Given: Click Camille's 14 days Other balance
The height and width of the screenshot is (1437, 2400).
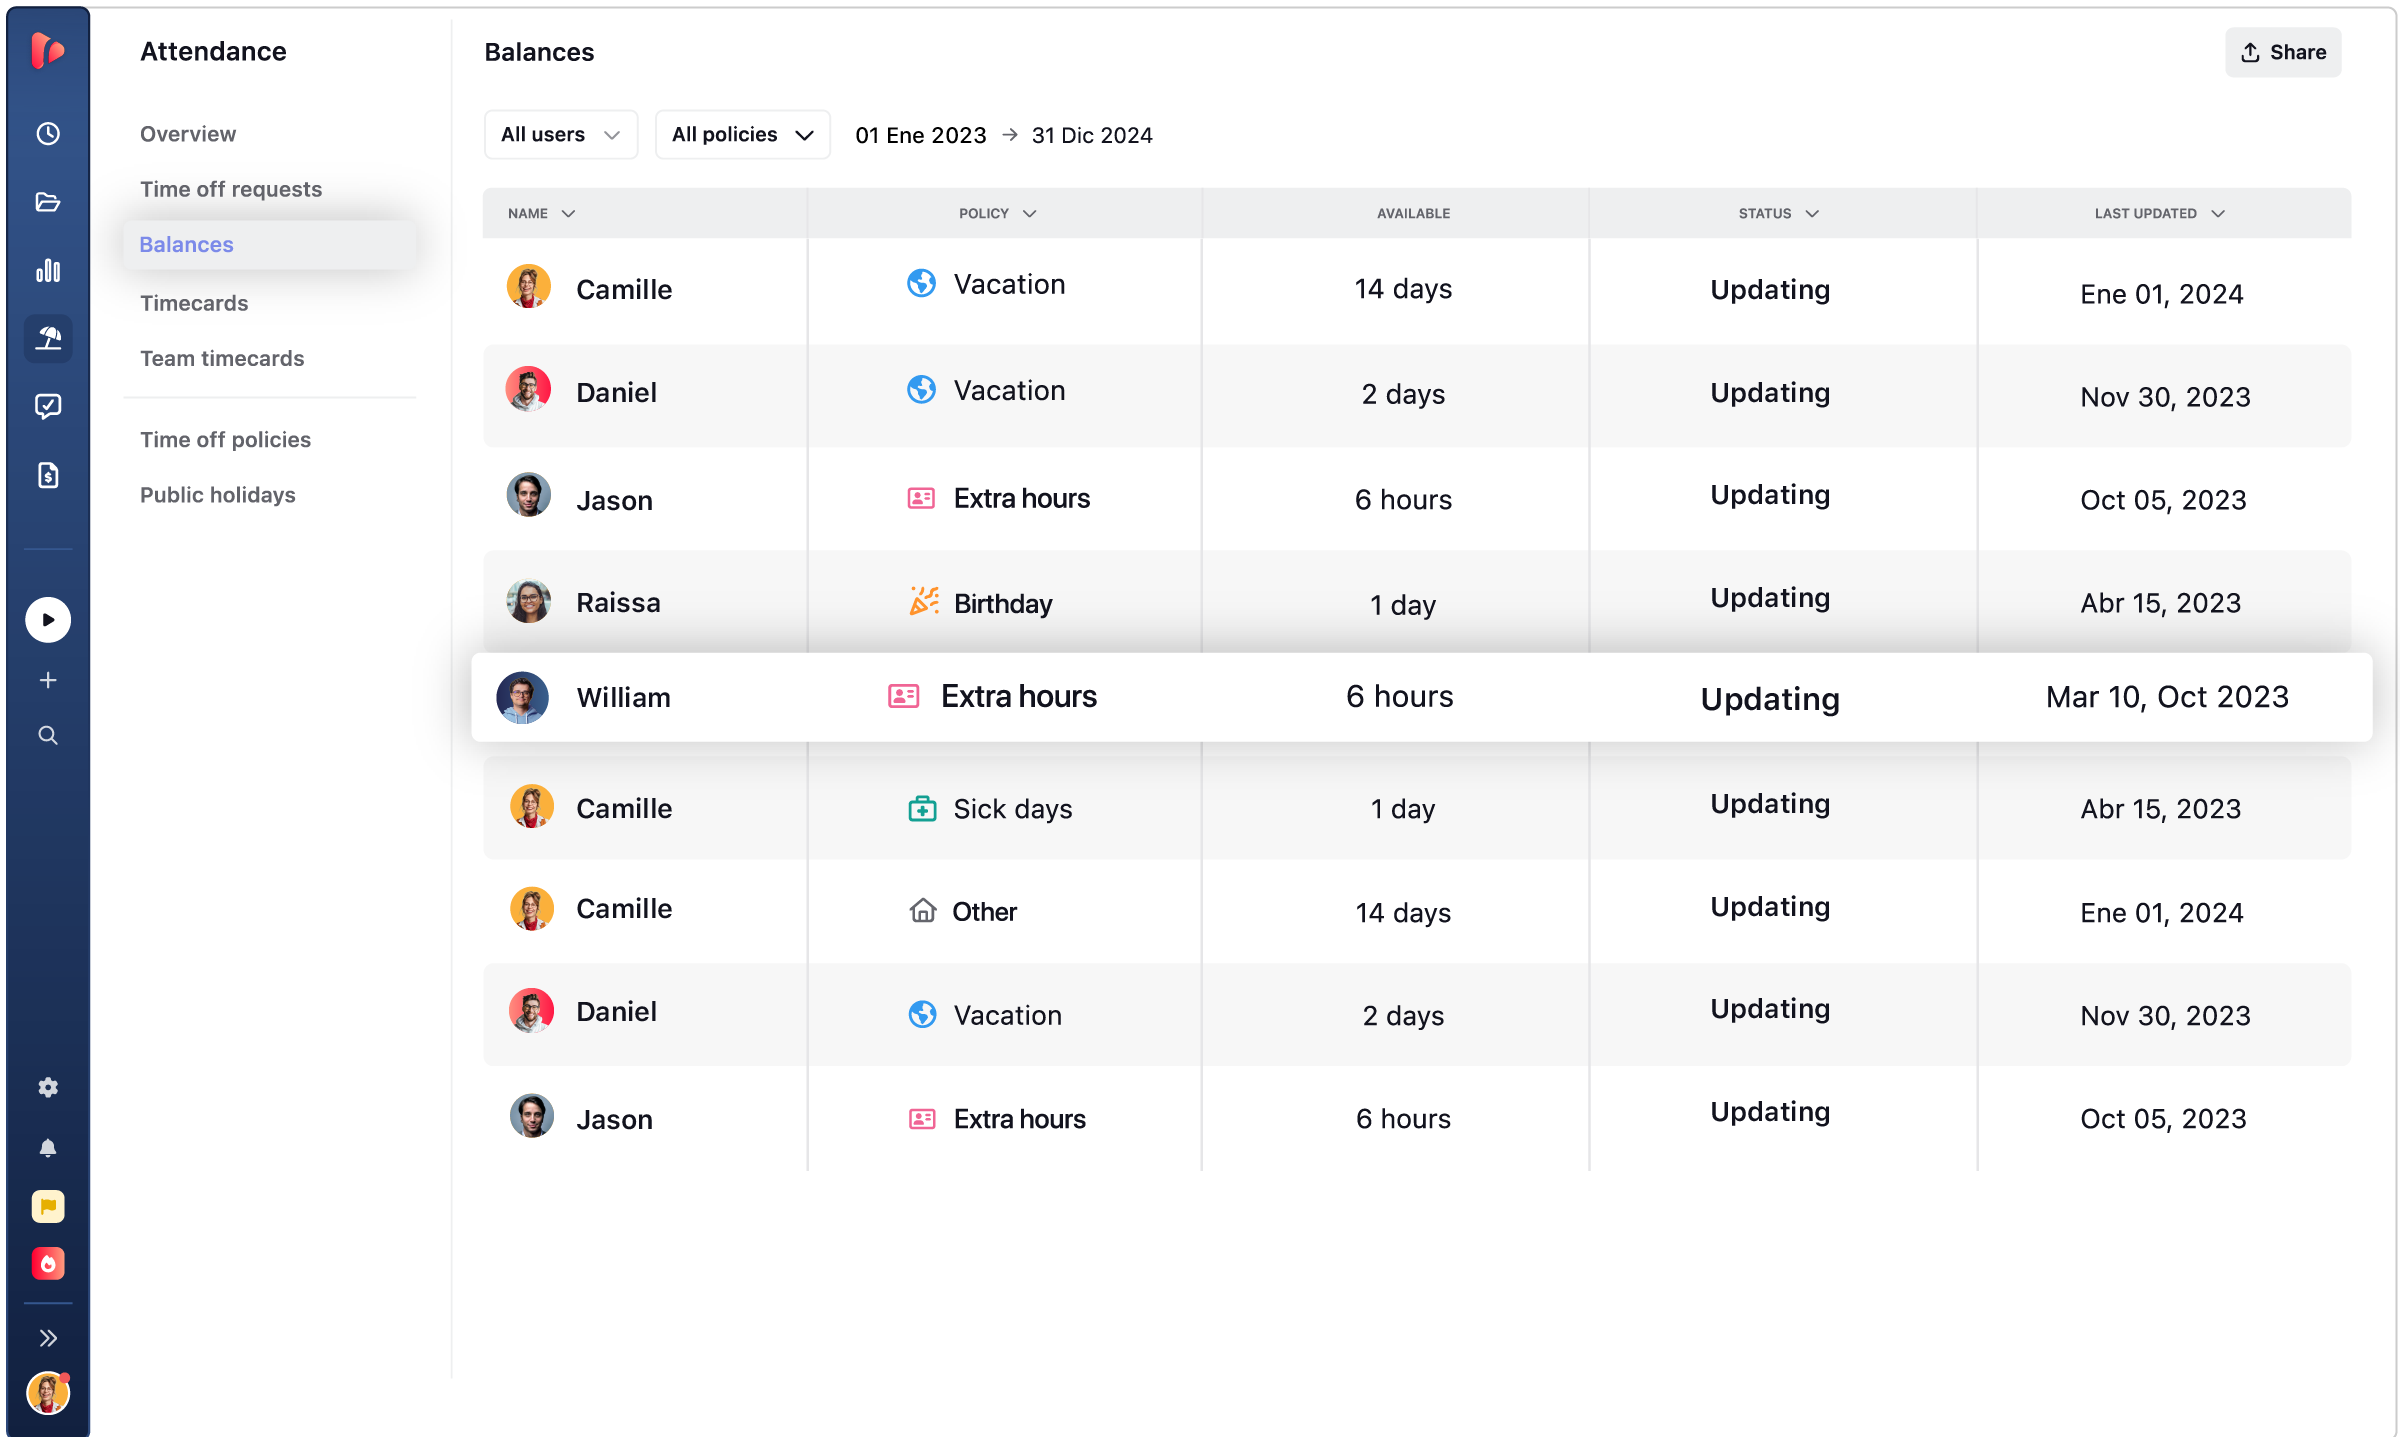Looking at the screenshot, I should (x=1403, y=912).
